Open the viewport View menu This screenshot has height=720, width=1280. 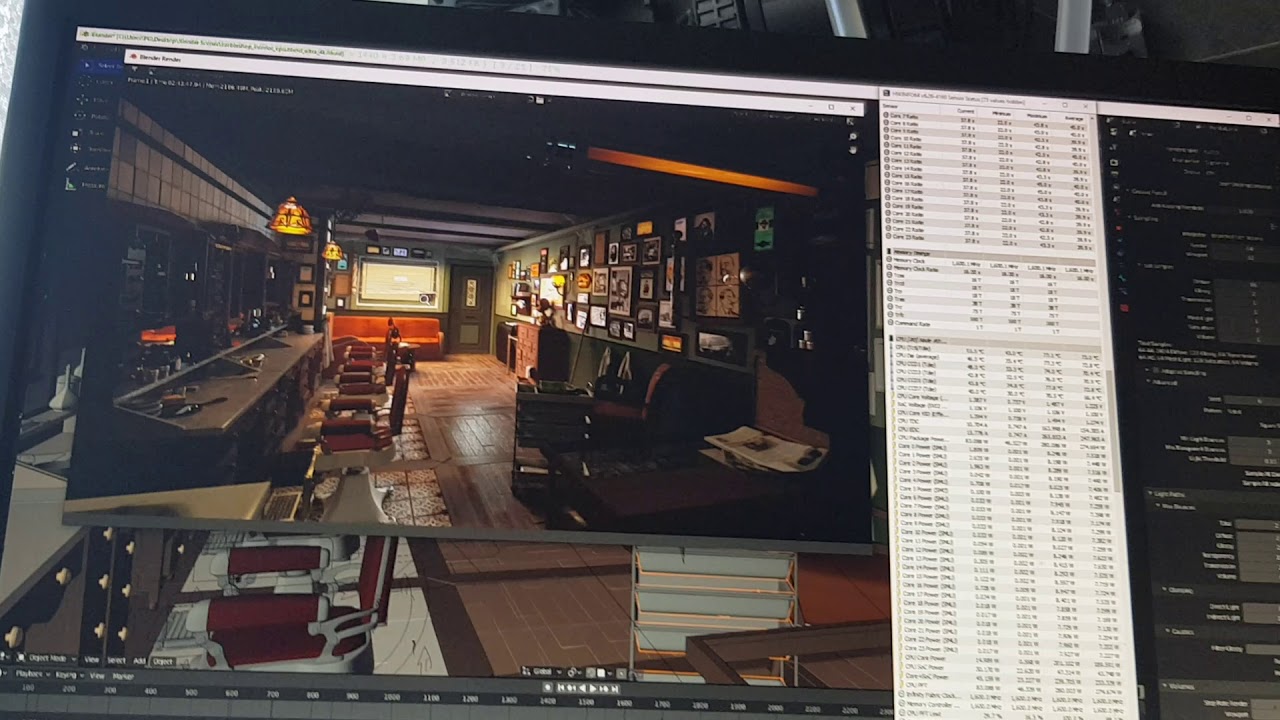[92, 660]
